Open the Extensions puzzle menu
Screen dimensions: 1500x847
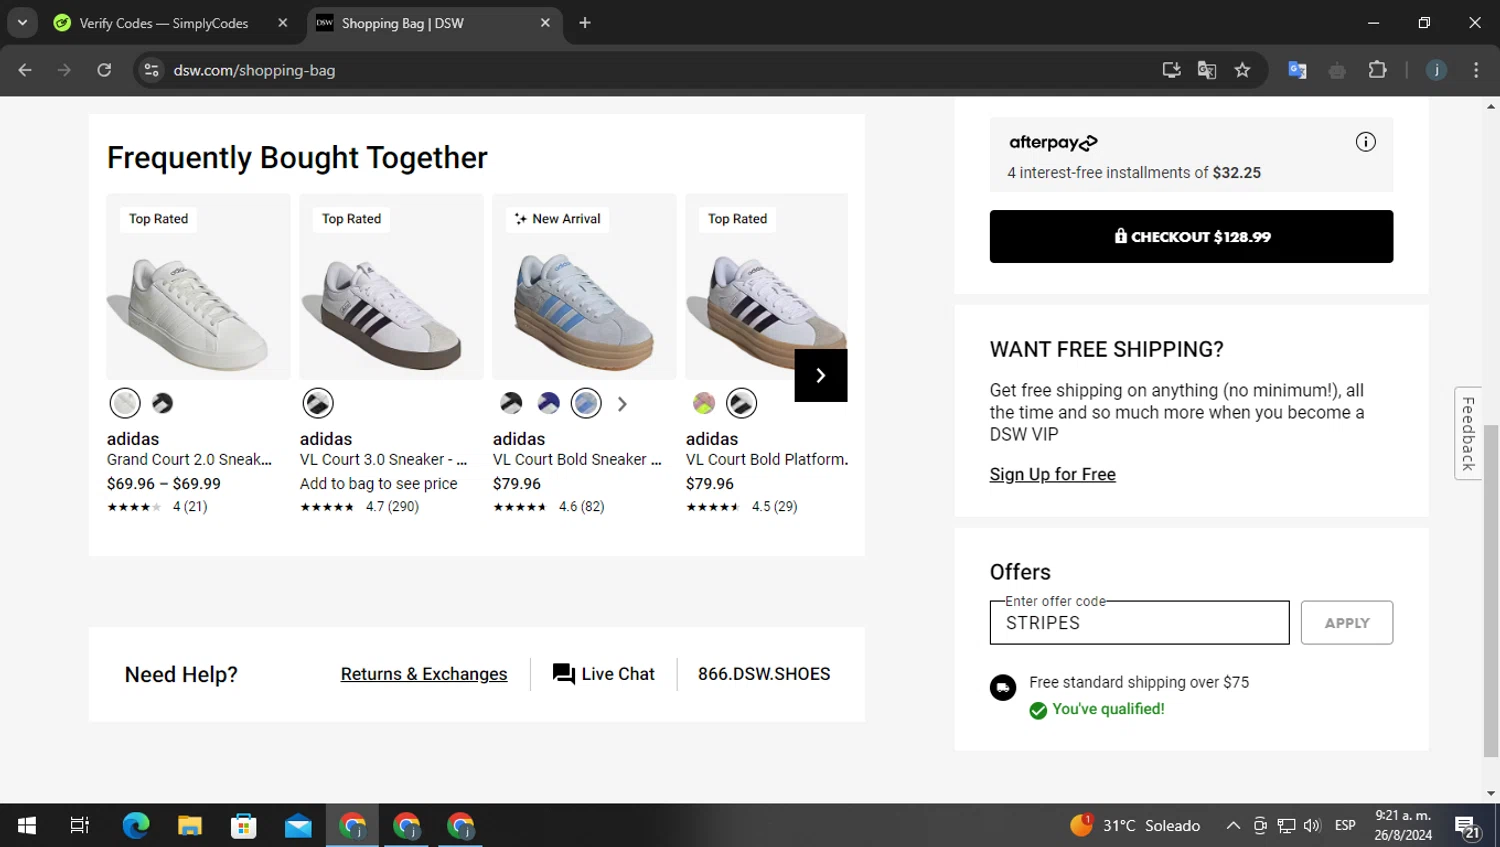click(x=1377, y=70)
